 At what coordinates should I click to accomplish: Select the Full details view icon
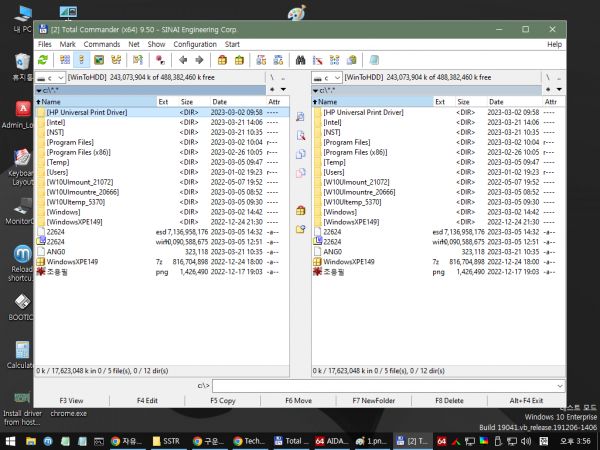point(82,60)
